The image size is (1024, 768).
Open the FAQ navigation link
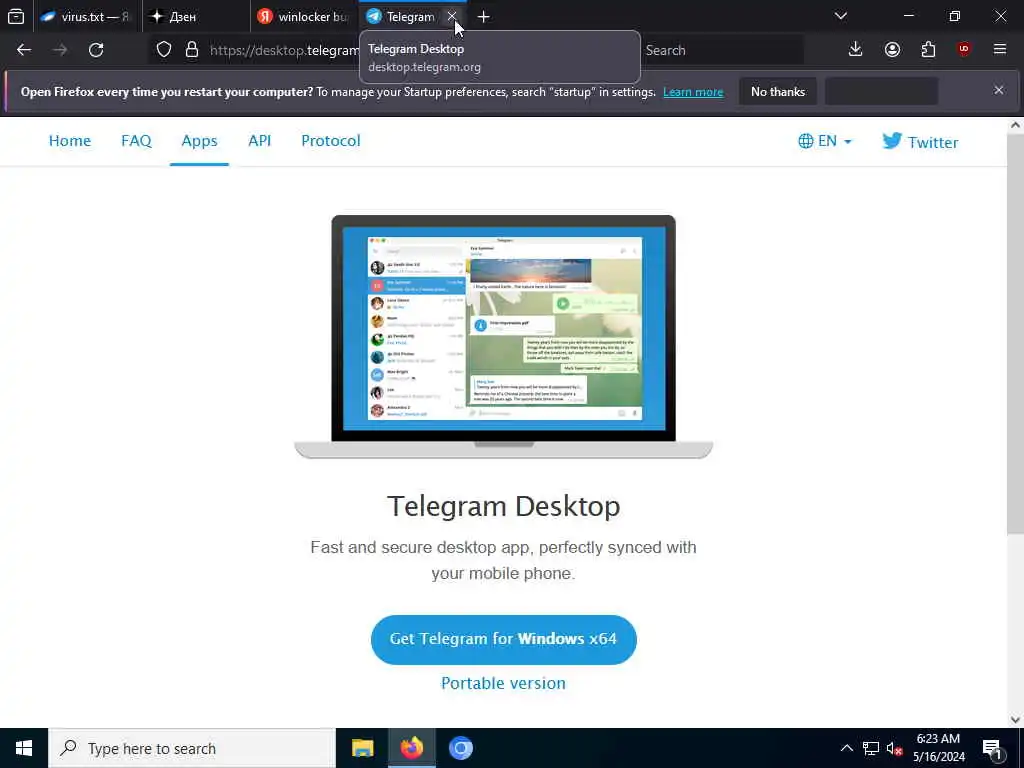136,141
